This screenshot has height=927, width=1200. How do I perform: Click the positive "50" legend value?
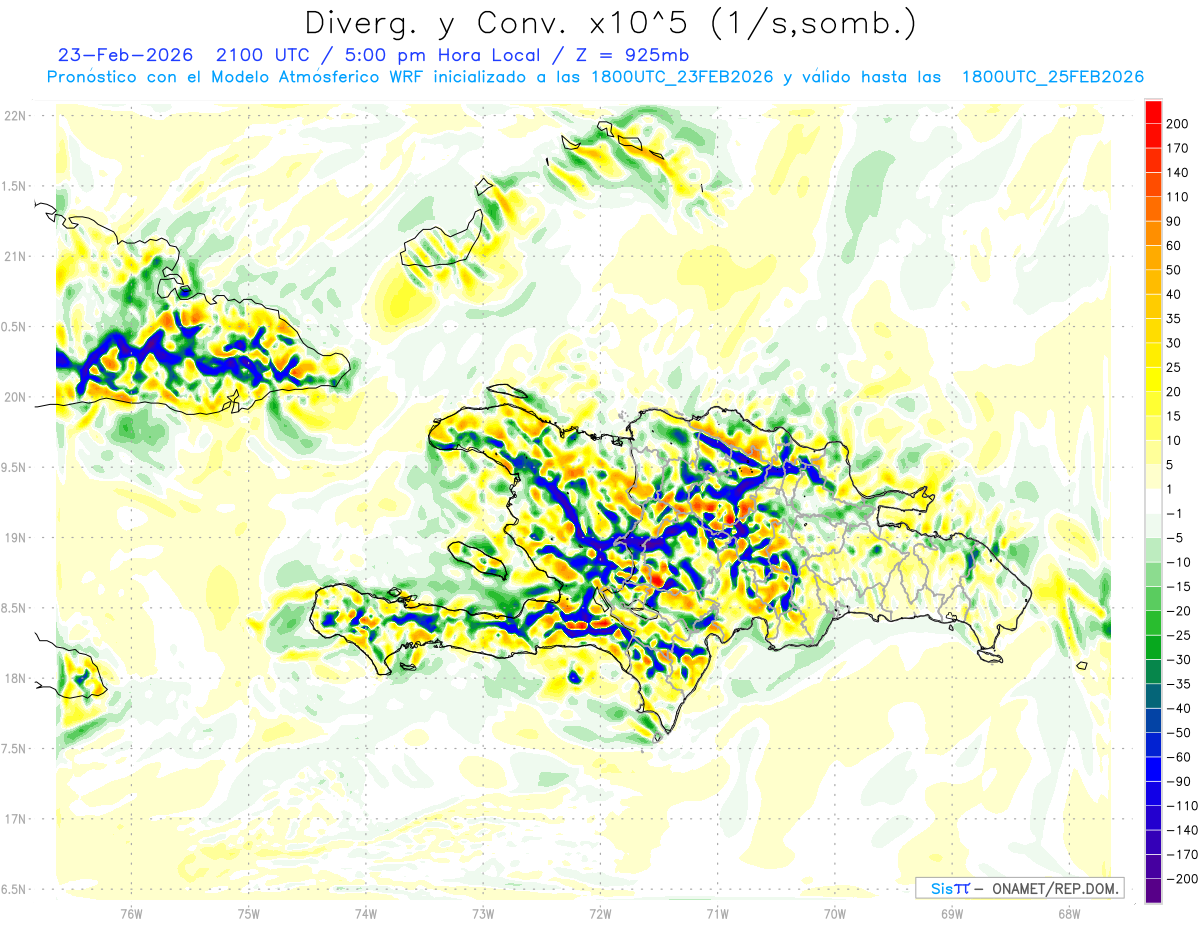pyautogui.click(x=1174, y=270)
